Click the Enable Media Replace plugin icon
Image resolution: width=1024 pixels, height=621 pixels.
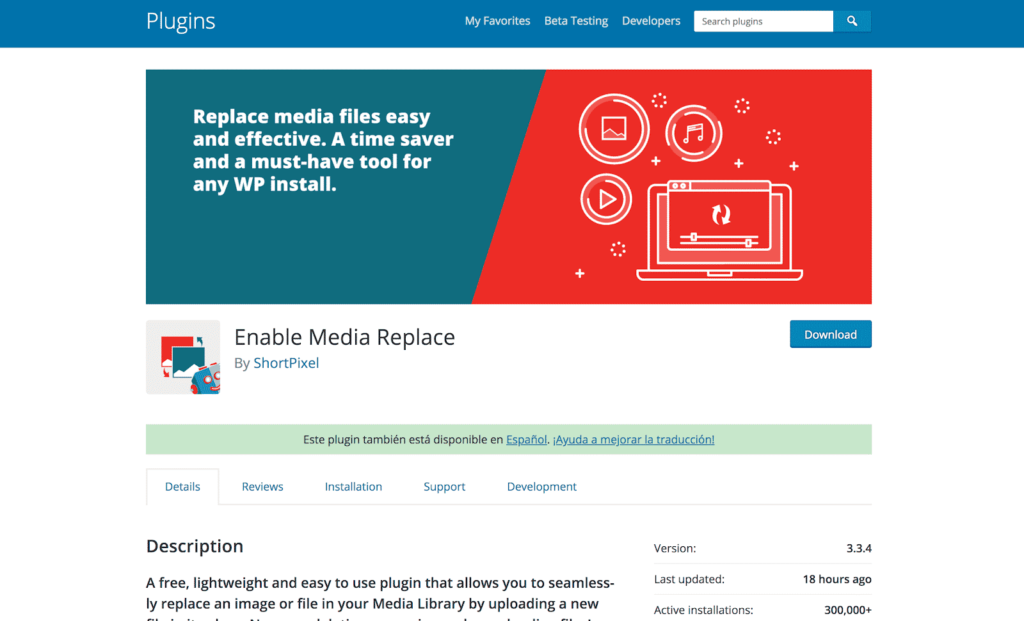click(x=183, y=357)
